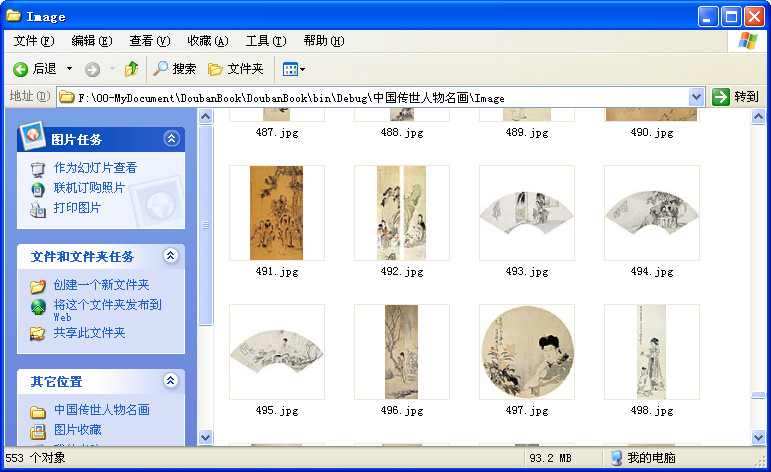Maximize the Image window
This screenshot has height=472, width=771.
coord(731,17)
